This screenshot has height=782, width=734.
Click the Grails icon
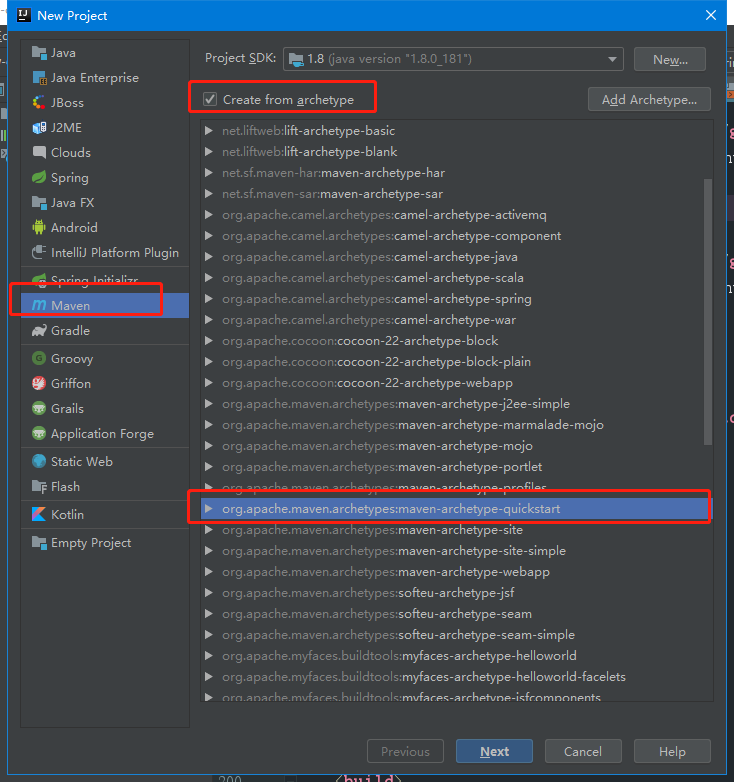point(39,408)
